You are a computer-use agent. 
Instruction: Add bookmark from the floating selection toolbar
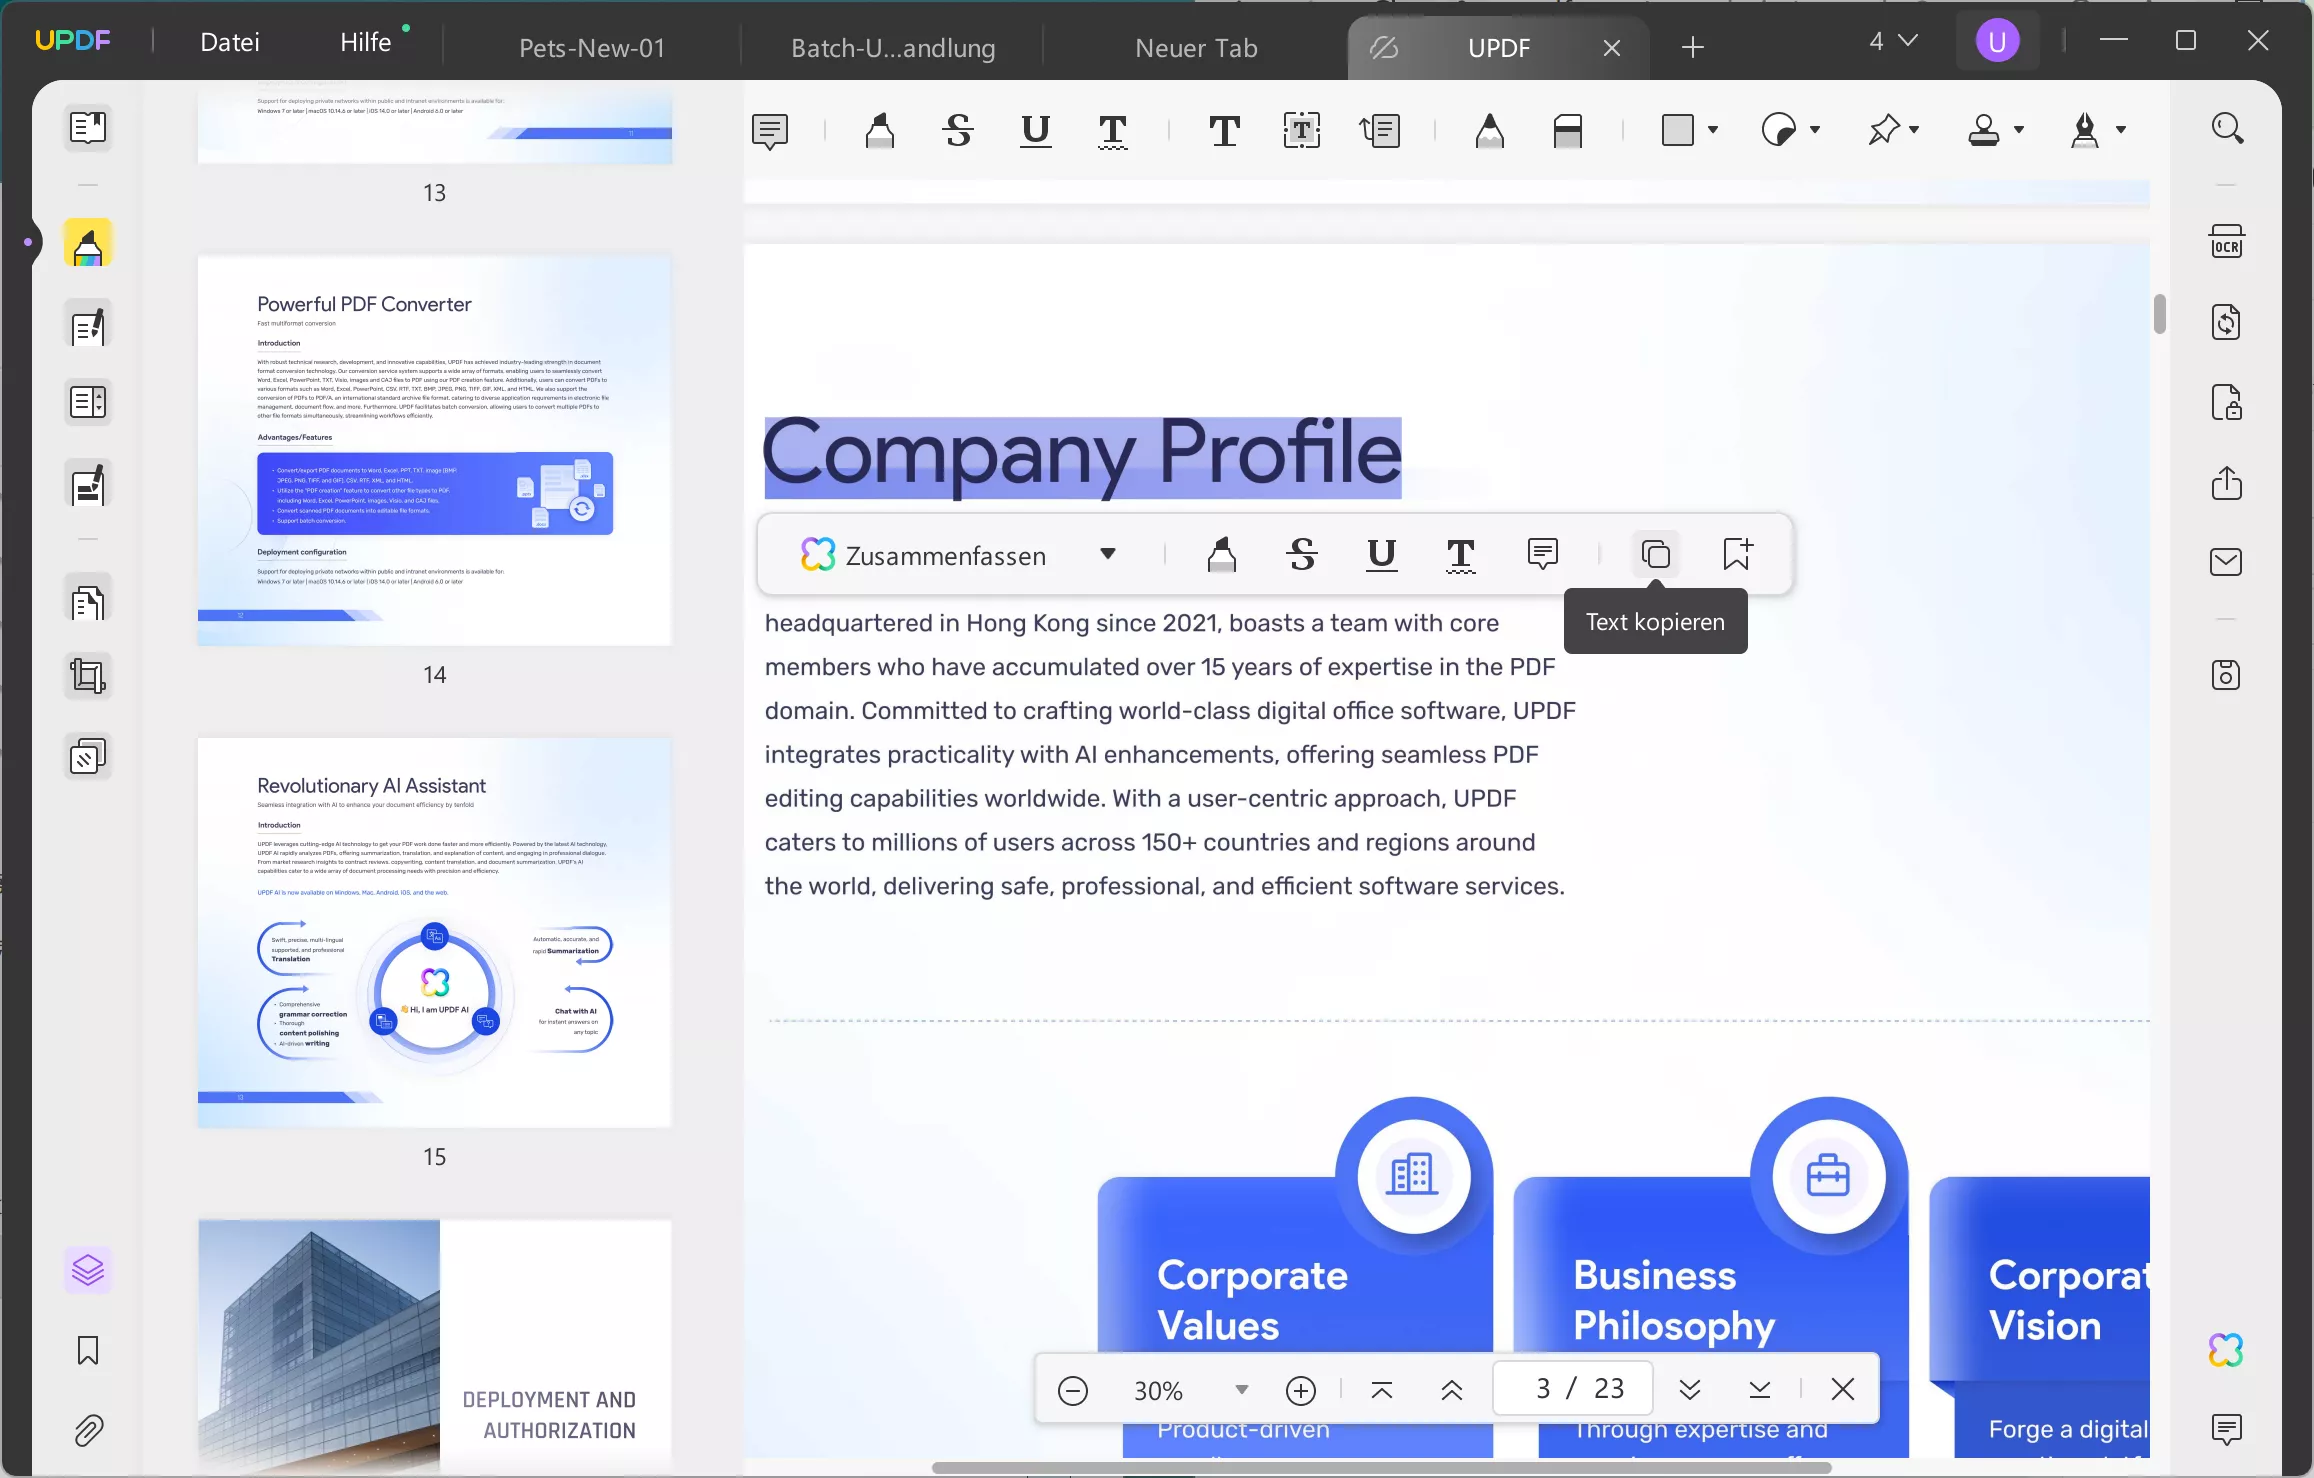point(1737,554)
